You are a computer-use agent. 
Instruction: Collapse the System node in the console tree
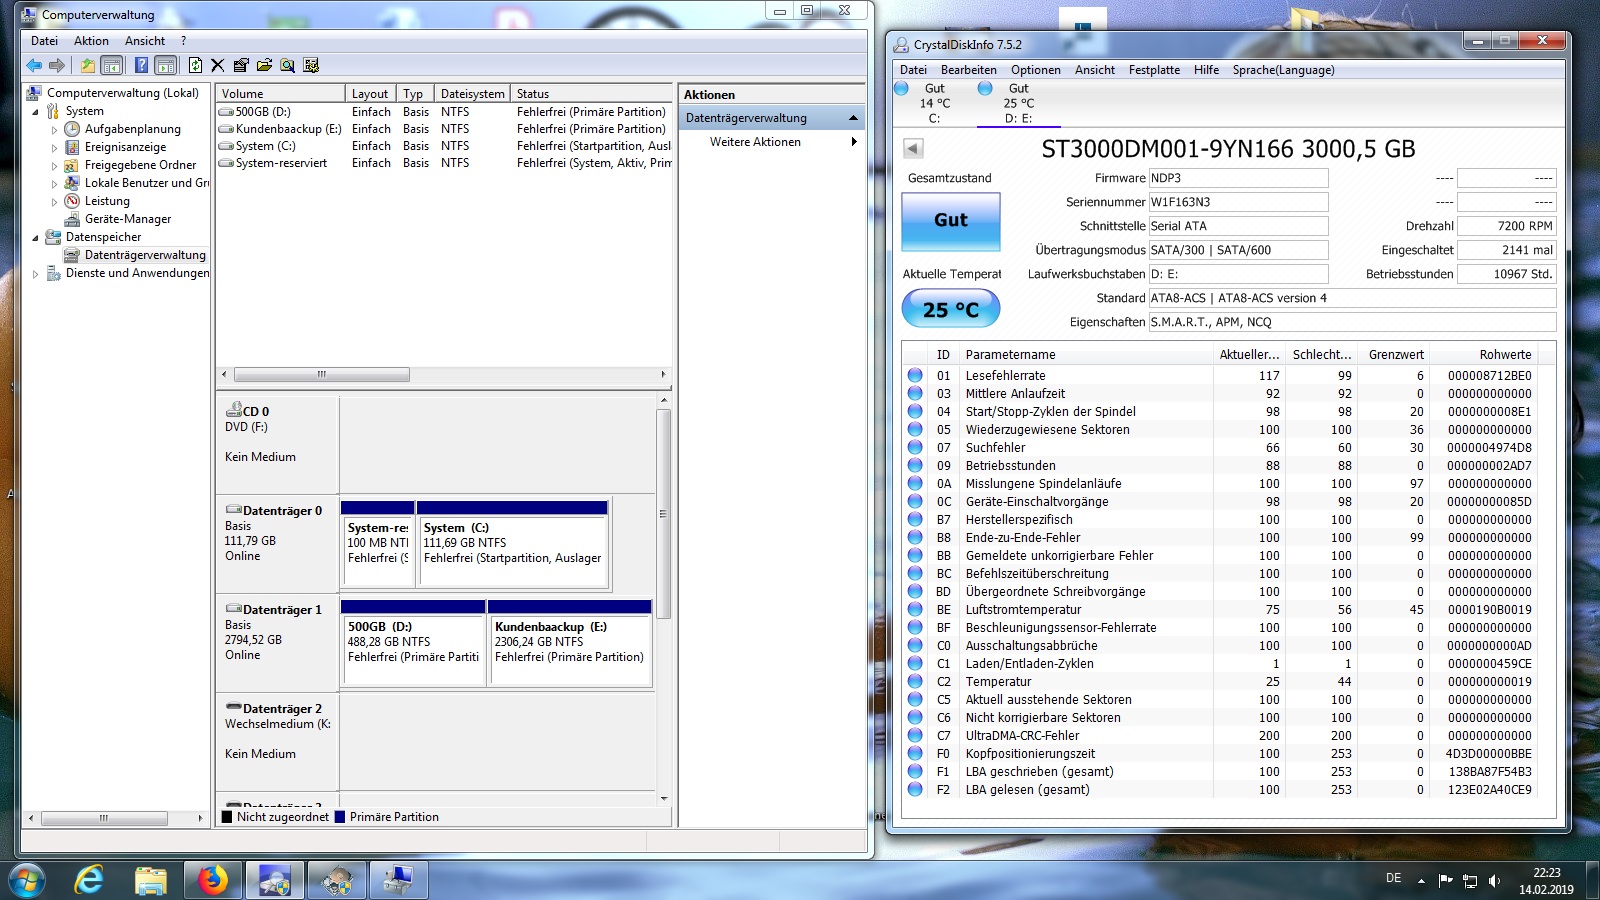click(36, 111)
